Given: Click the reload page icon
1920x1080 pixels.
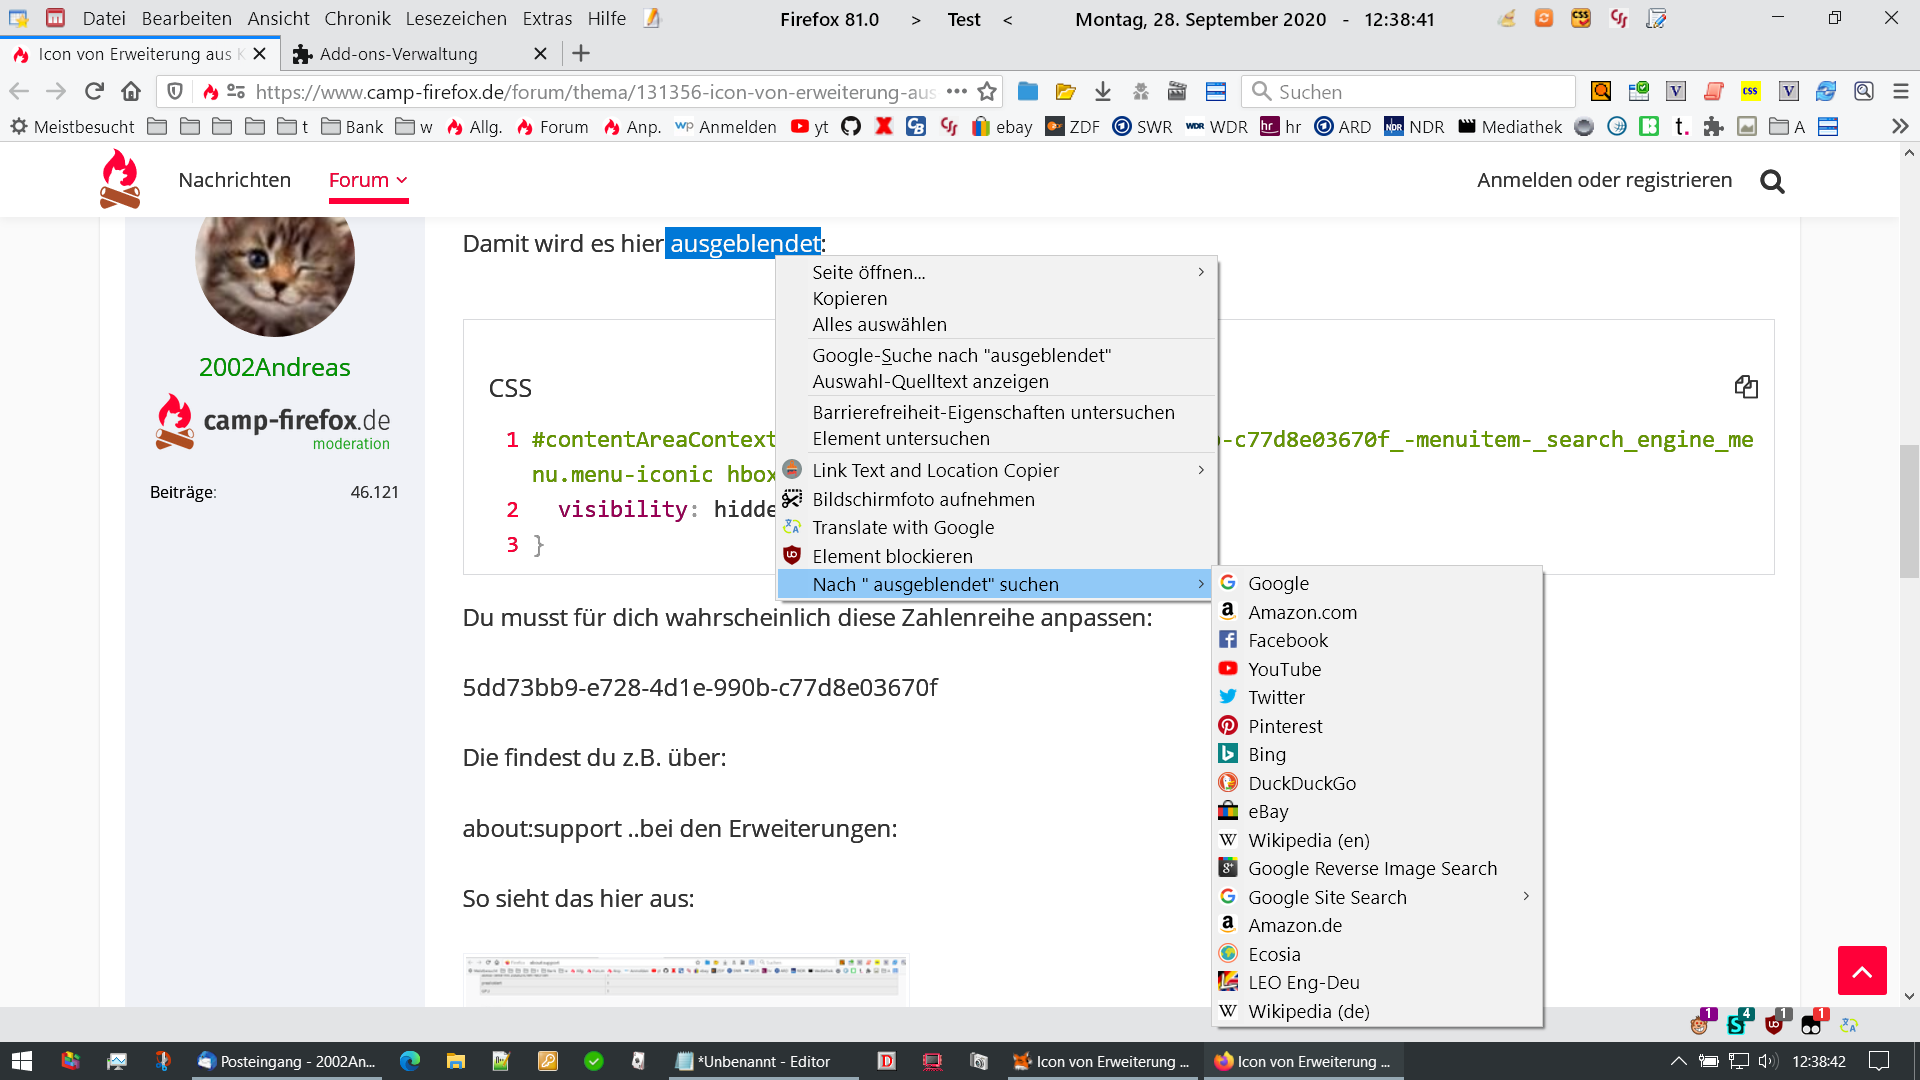Looking at the screenshot, I should click(x=94, y=92).
